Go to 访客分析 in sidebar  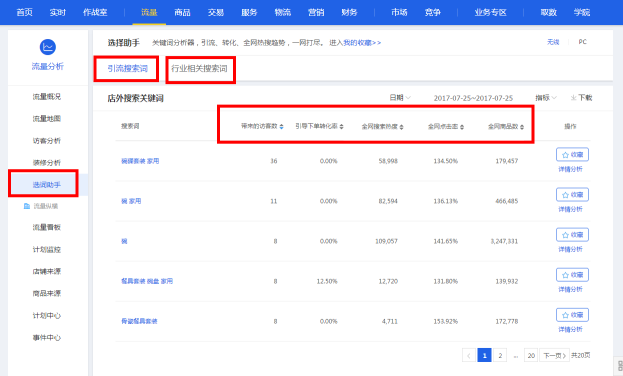47,141
